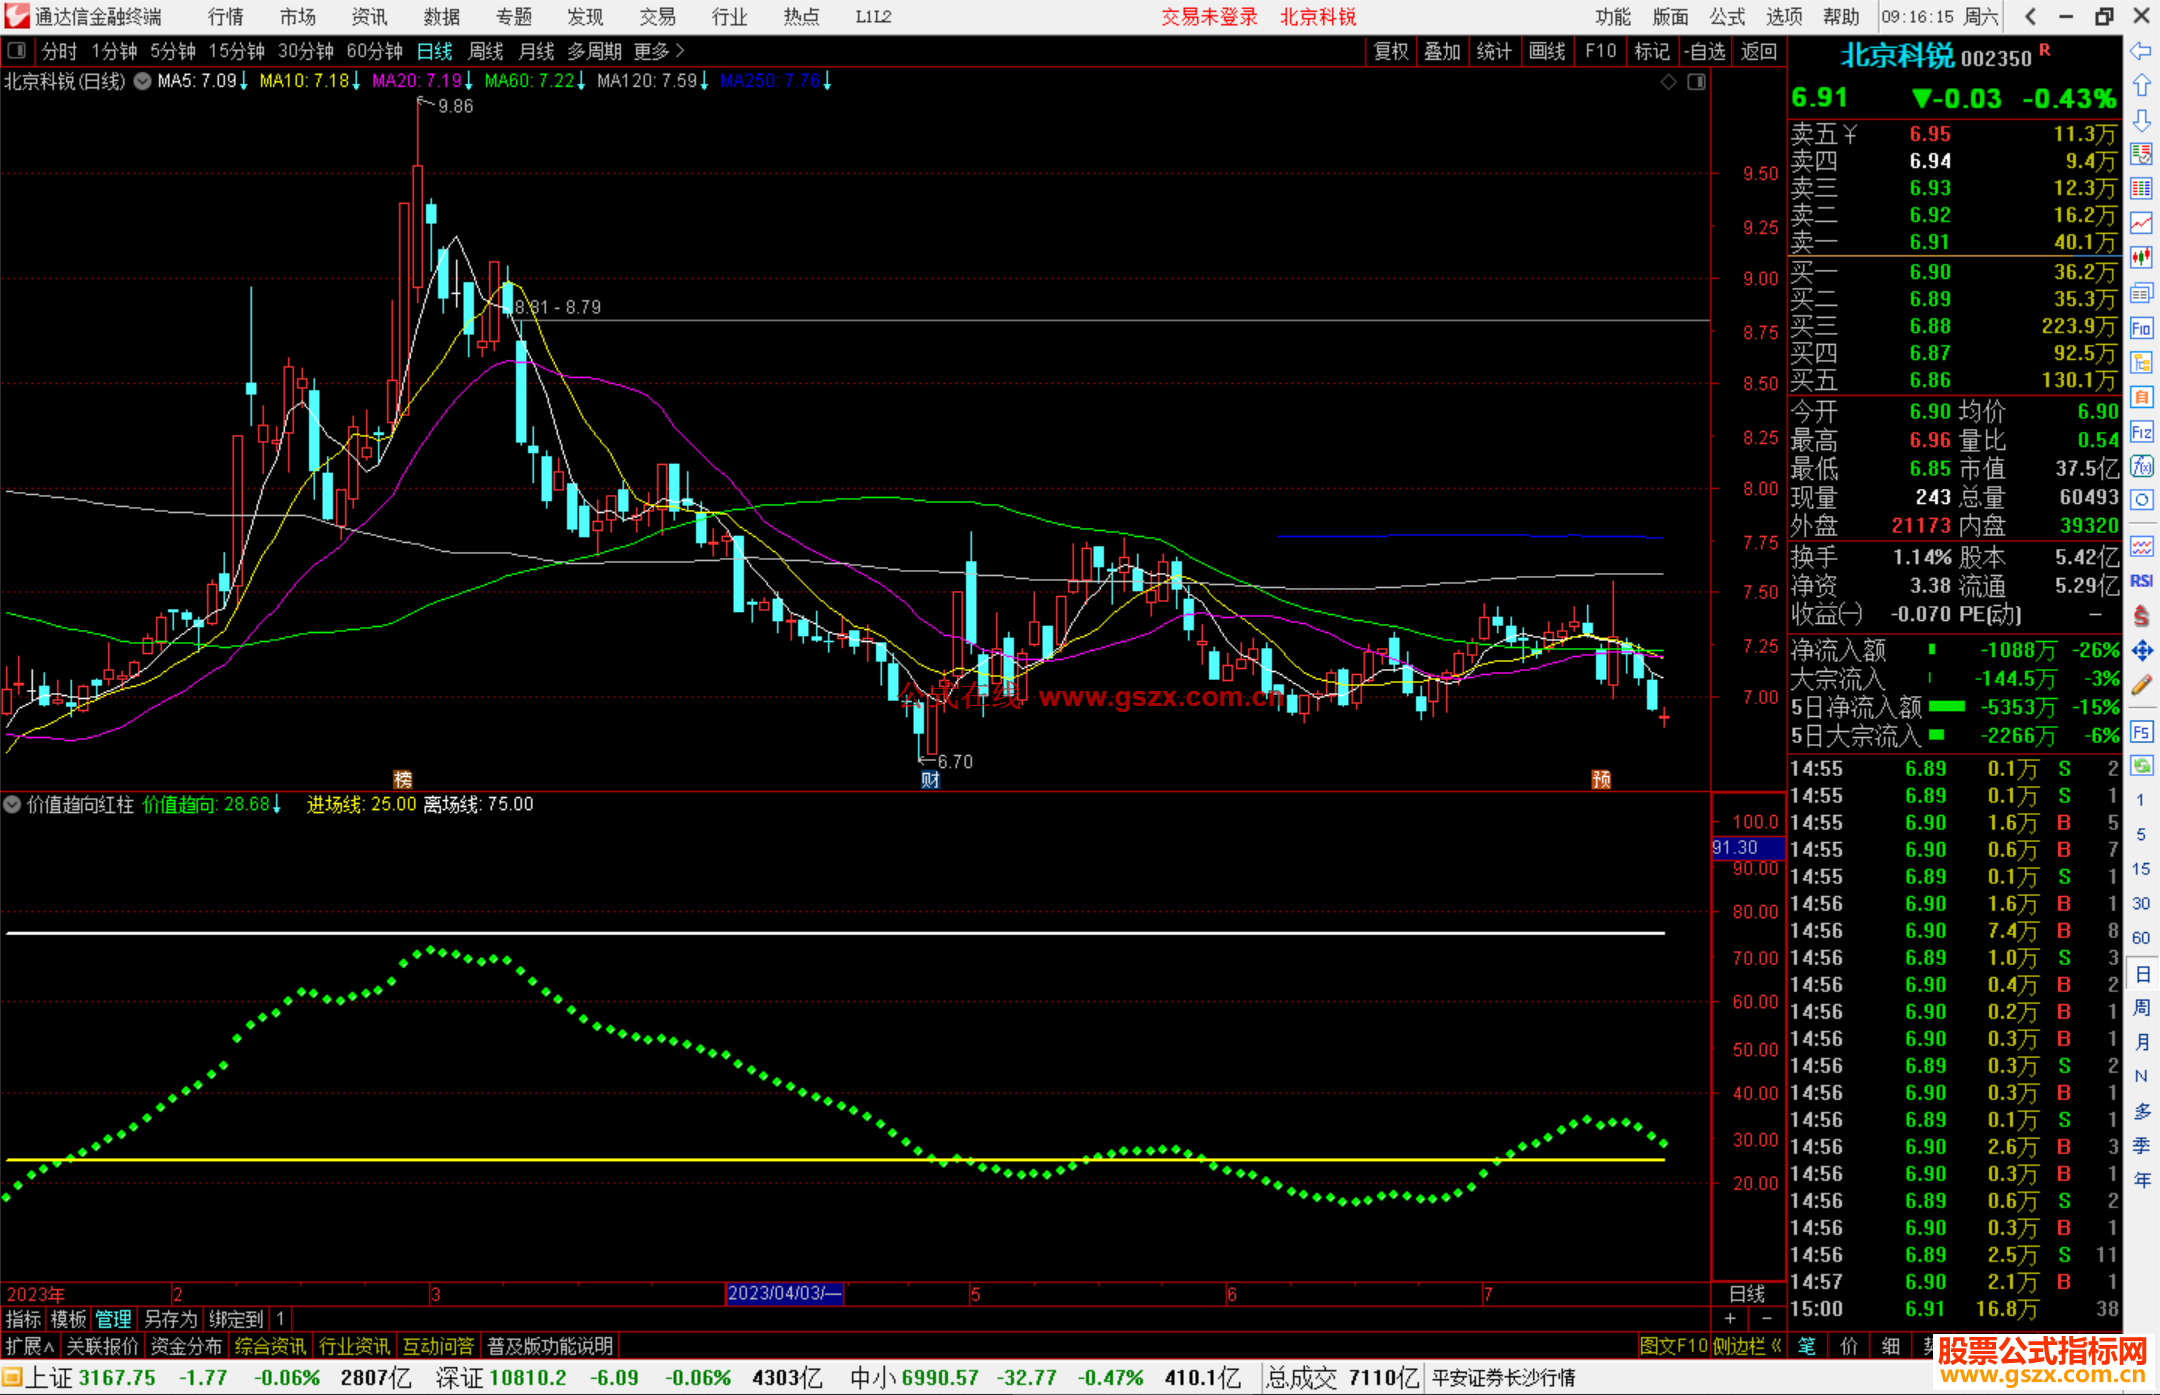Open the F10 company info sidebar icon
2160x1395 pixels.
(2141, 328)
